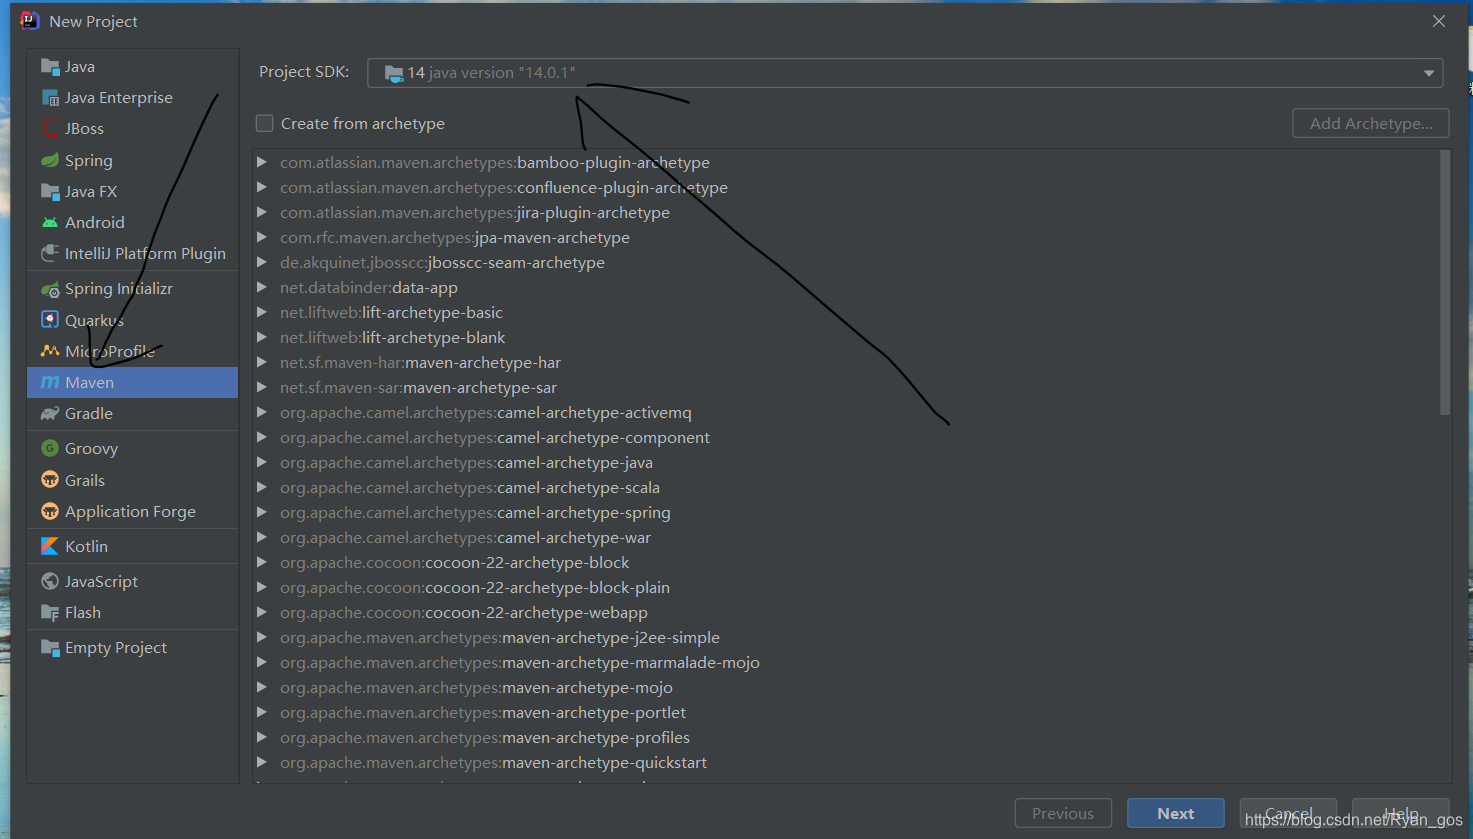This screenshot has height=839, width=1473.
Task: Click the Java FX folder icon
Action: [50, 191]
